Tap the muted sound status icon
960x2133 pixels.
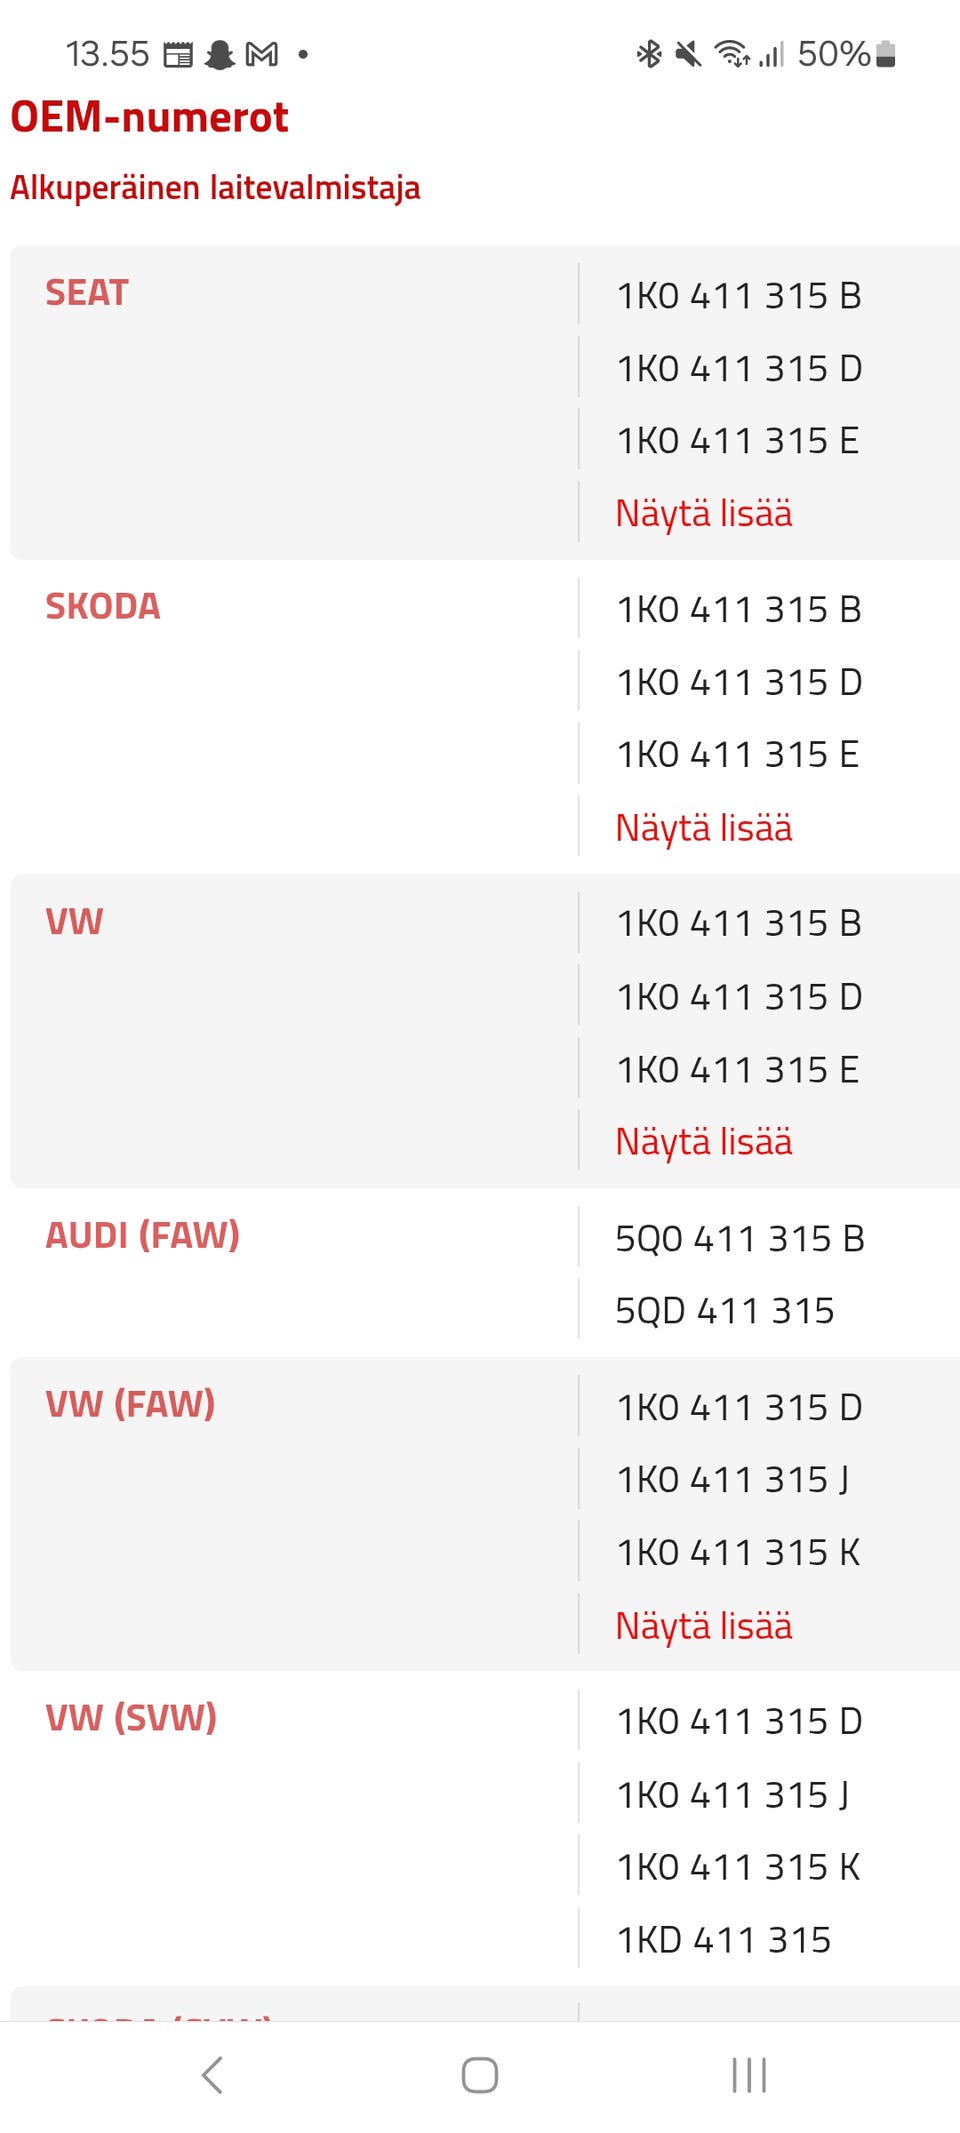point(688,54)
